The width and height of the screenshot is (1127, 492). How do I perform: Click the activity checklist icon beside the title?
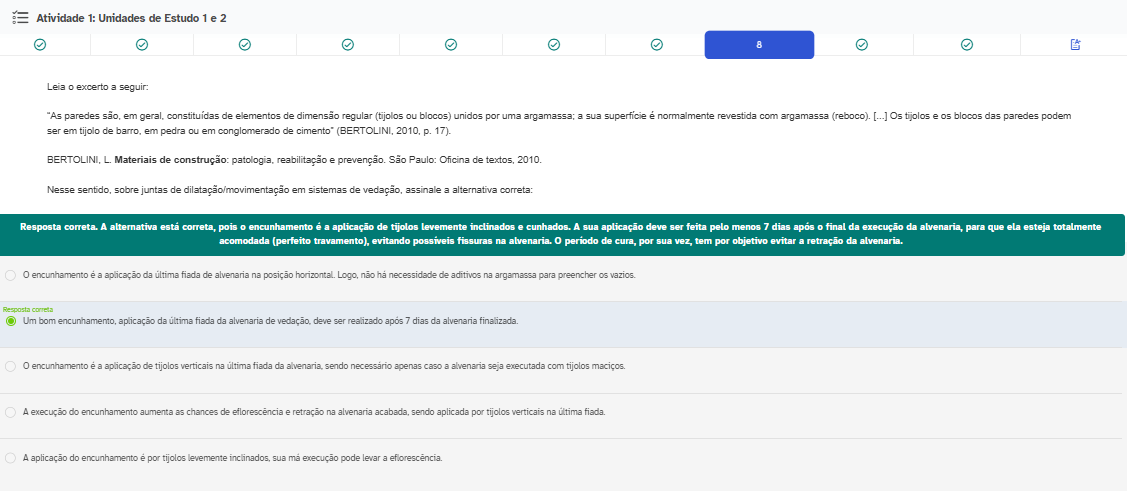pos(19,18)
